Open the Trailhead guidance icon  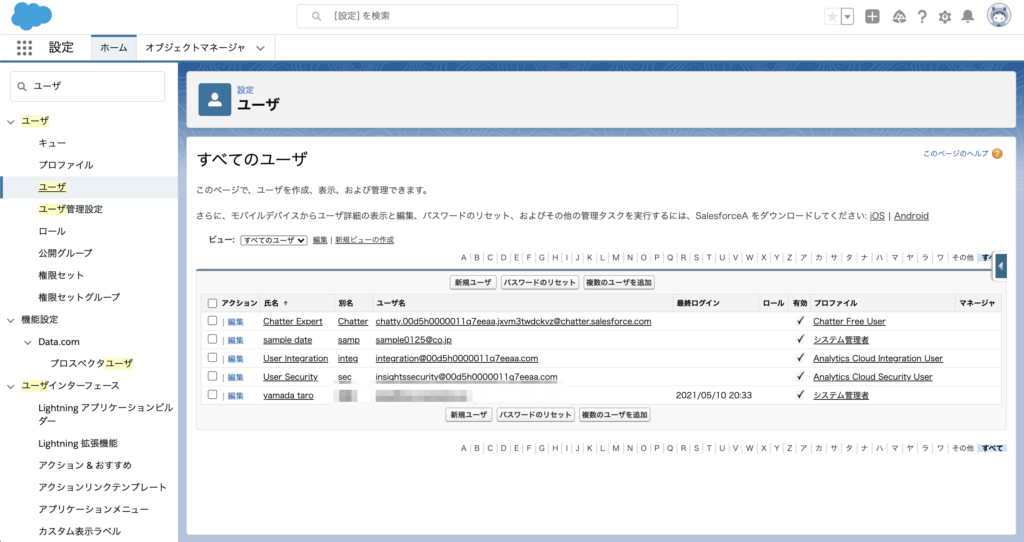tap(899, 17)
